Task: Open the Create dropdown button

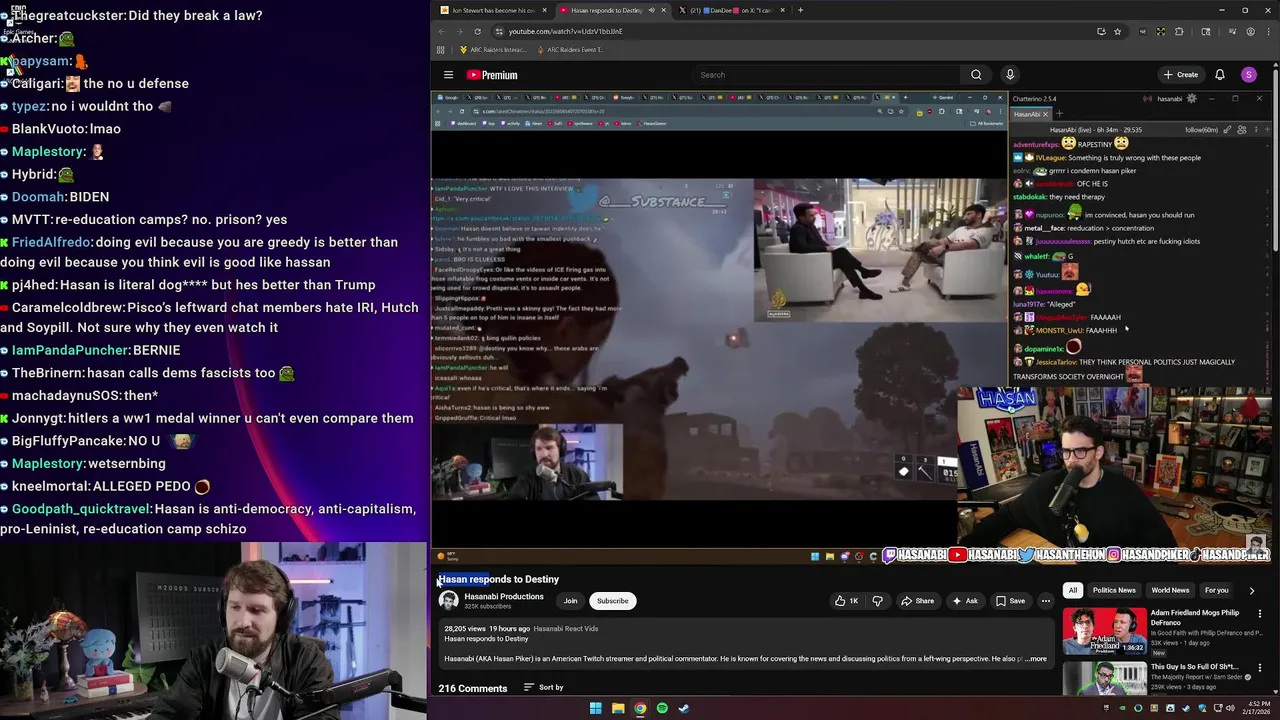Action: [1180, 75]
